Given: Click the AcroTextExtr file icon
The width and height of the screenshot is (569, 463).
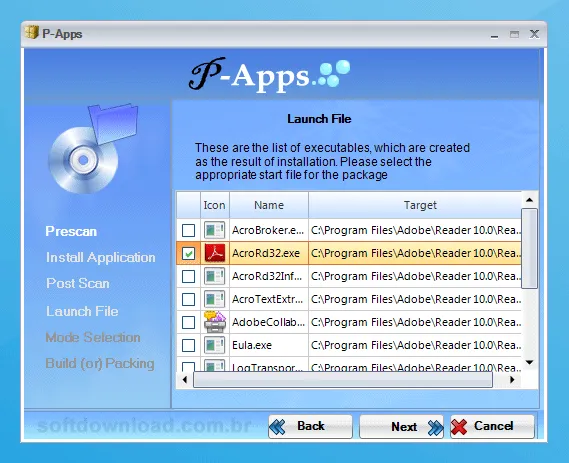Looking at the screenshot, I should (214, 299).
